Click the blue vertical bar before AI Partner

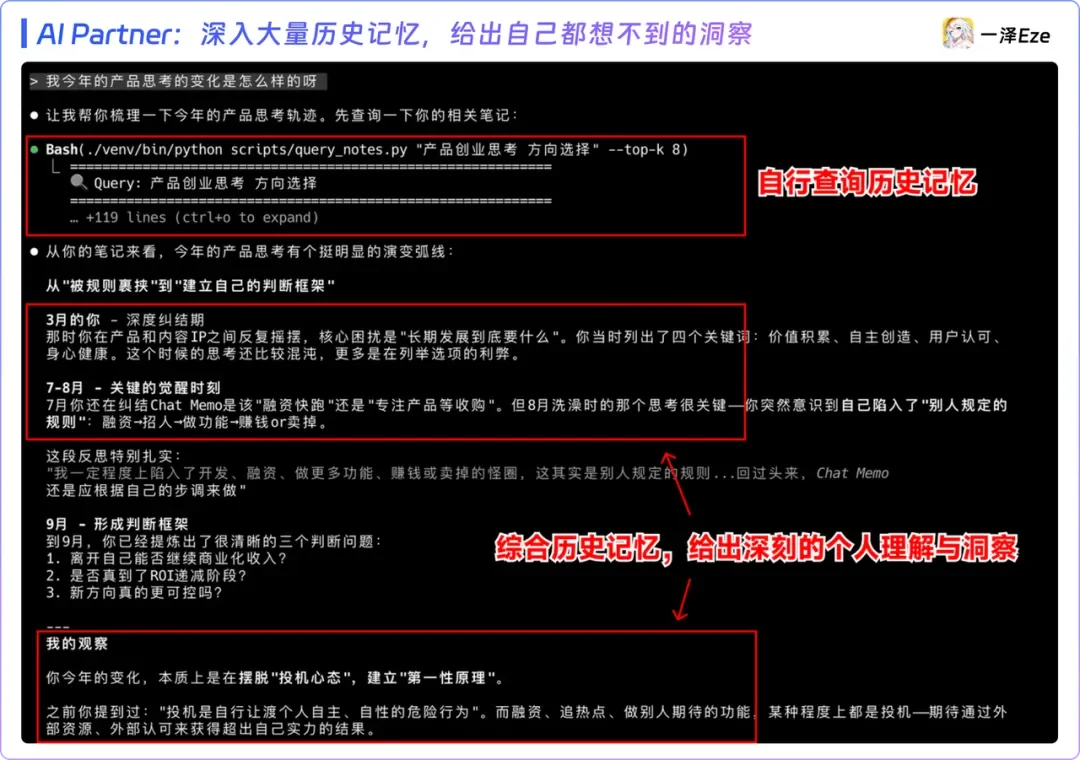tap(26, 32)
